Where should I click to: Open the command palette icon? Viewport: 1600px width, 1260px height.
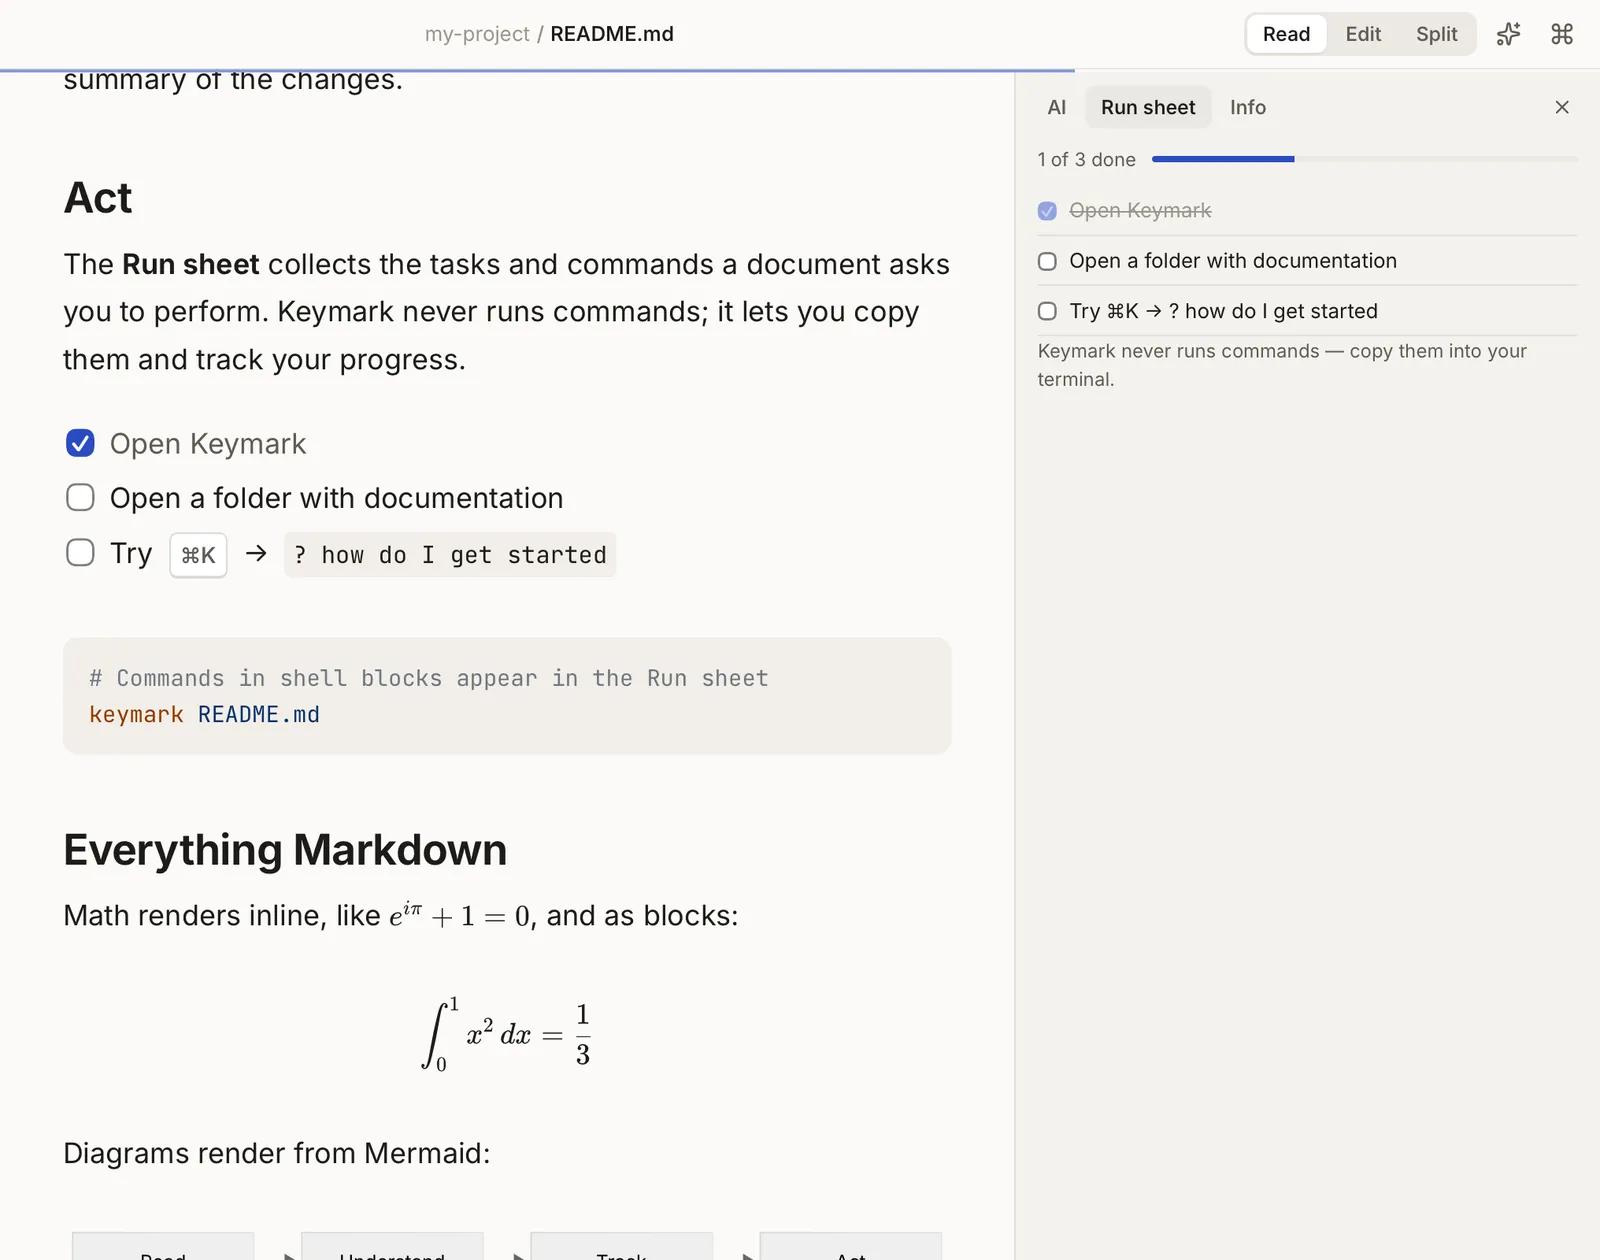click(1562, 34)
